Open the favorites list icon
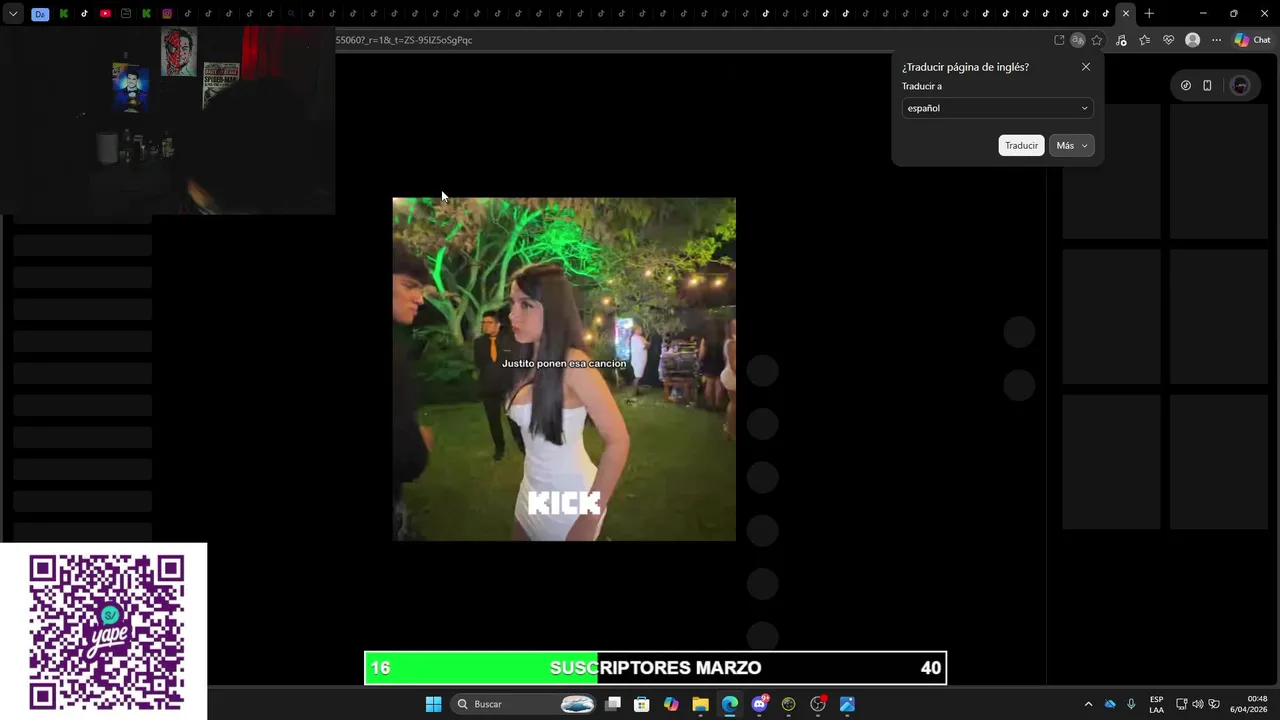 [x=1145, y=40]
